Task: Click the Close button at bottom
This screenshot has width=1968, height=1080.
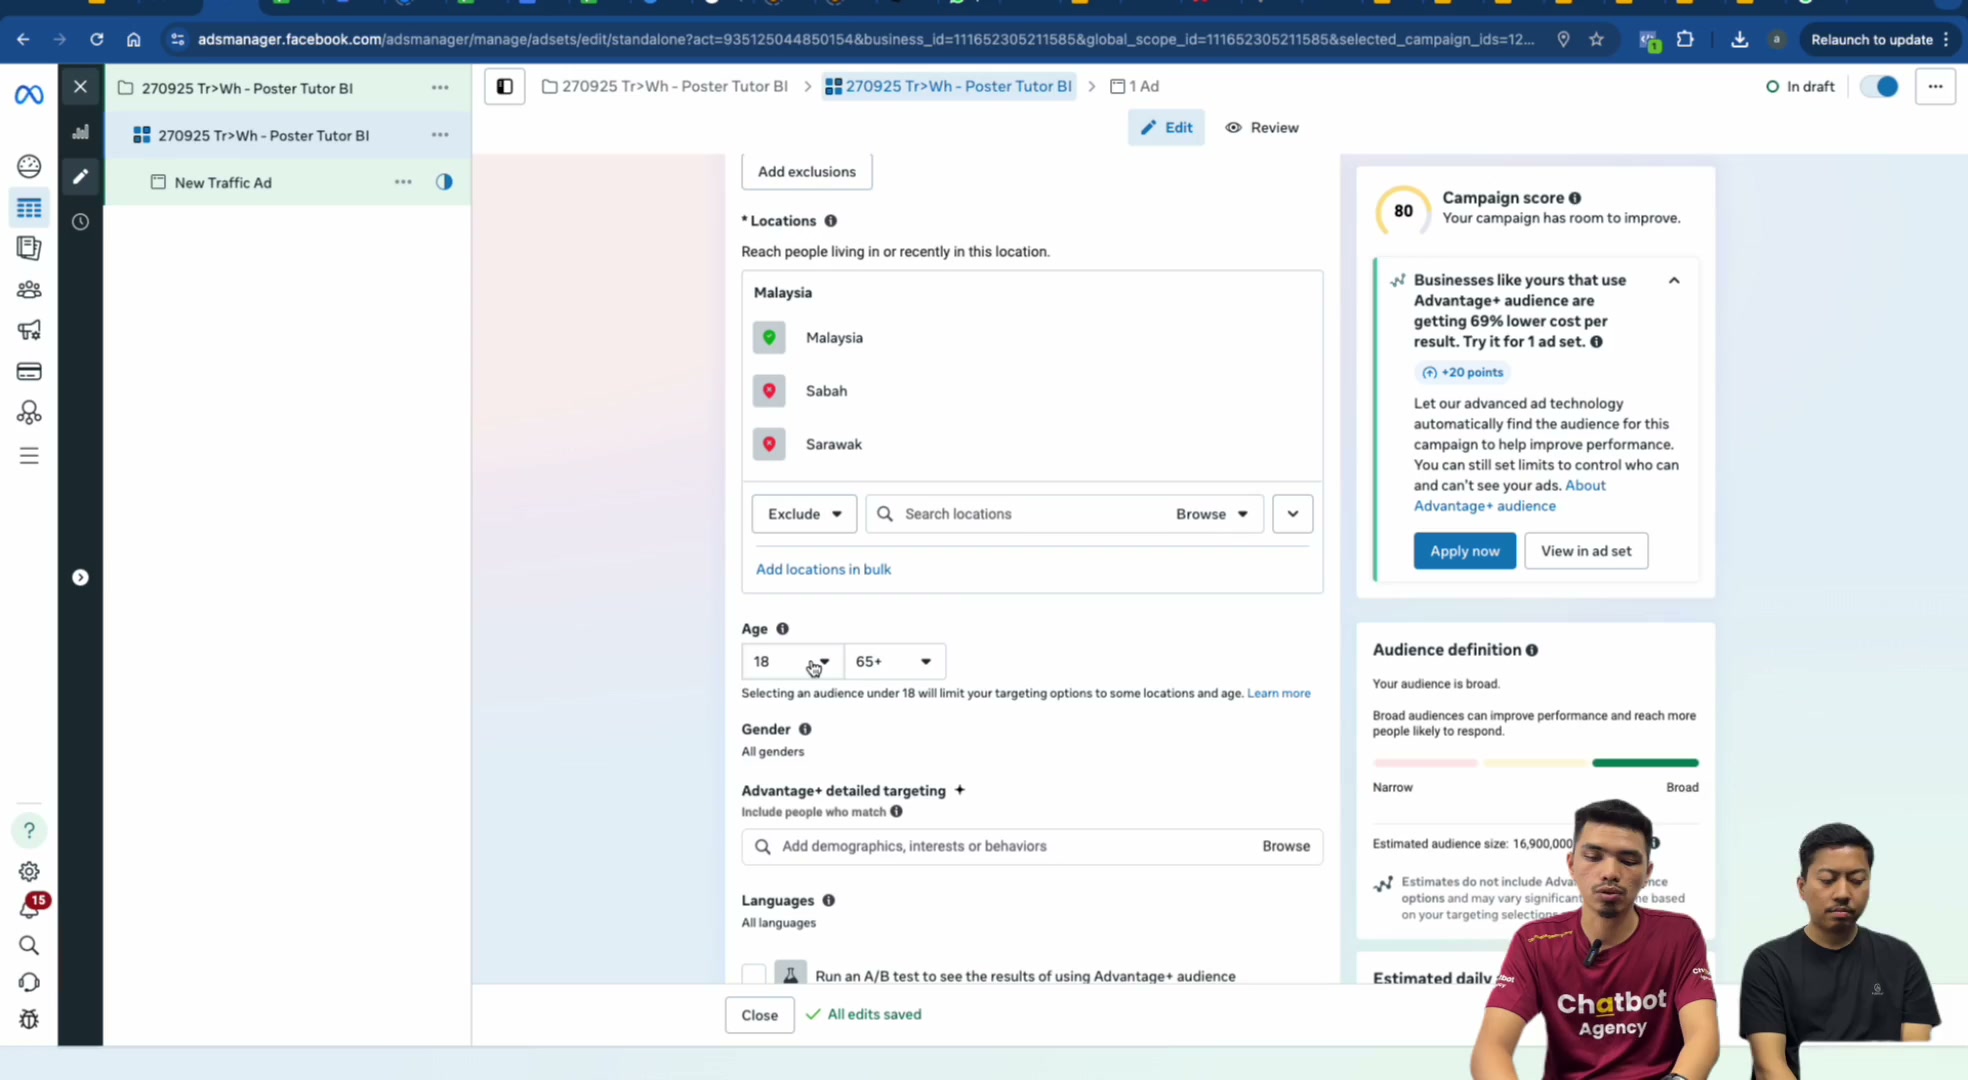Action: click(x=759, y=1015)
